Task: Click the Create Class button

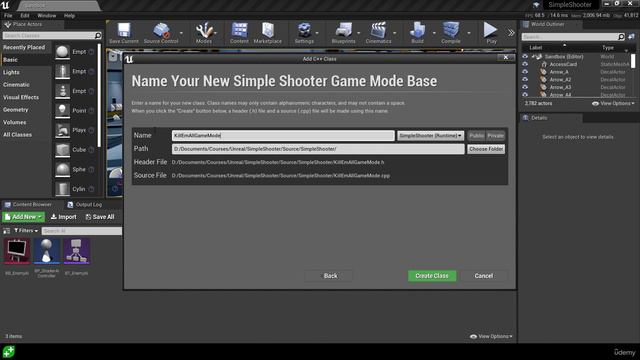Action: click(x=432, y=276)
